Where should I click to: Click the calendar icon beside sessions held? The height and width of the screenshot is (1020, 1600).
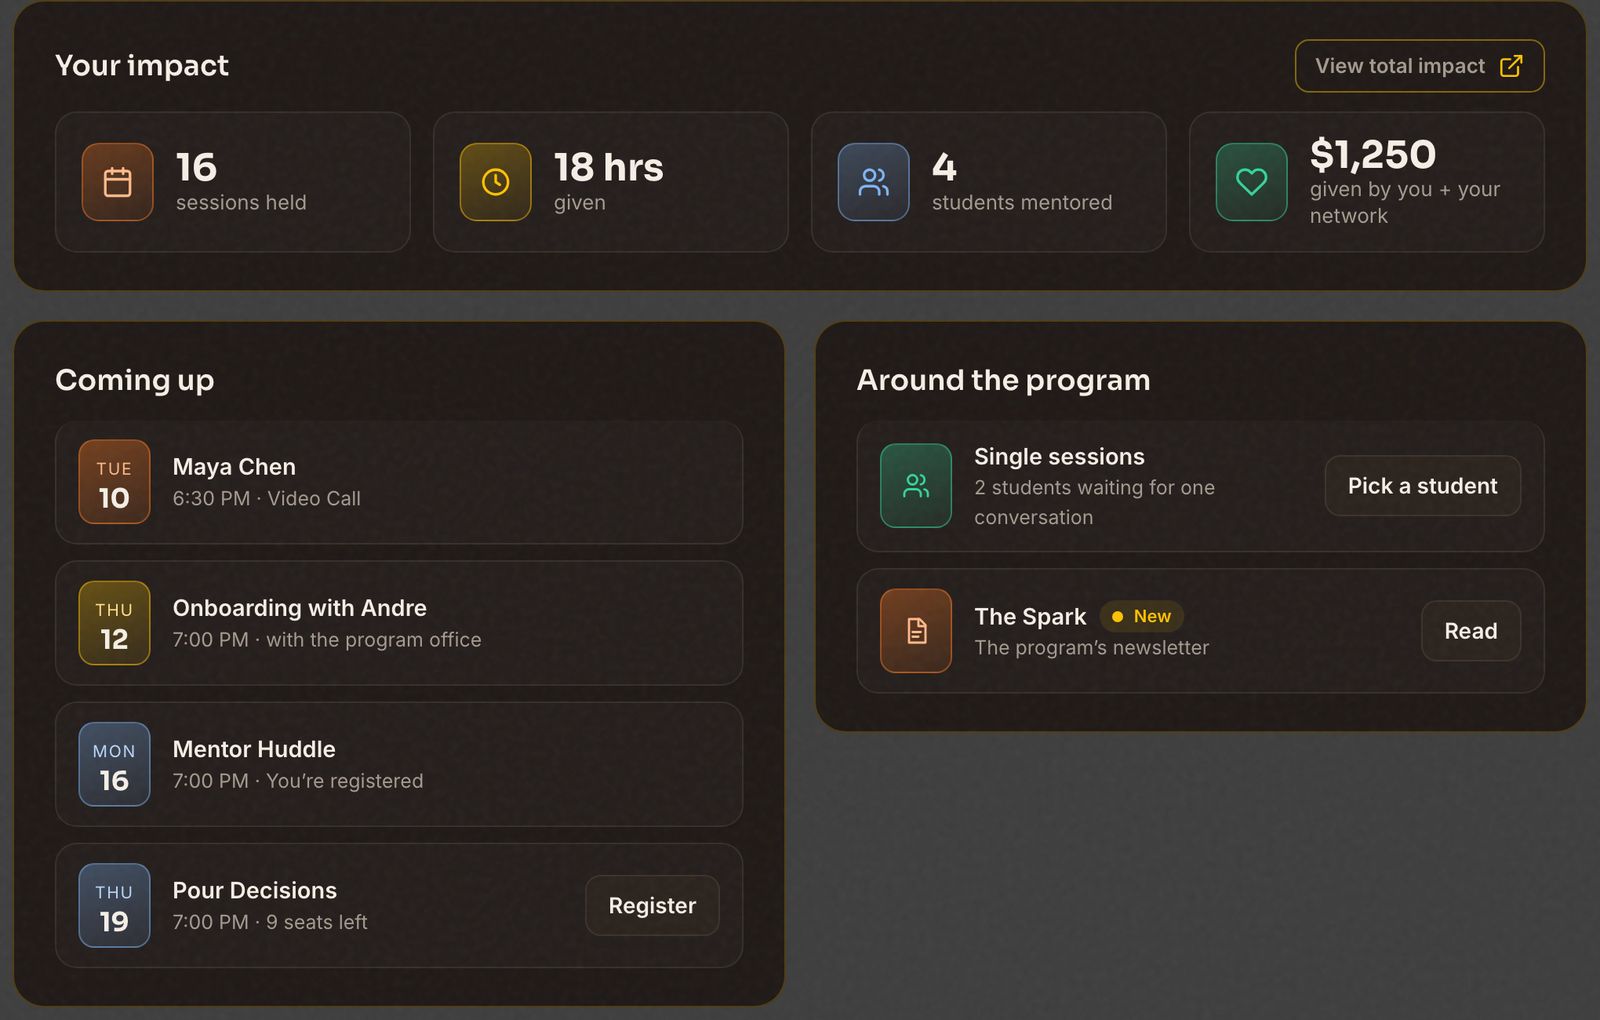click(118, 182)
